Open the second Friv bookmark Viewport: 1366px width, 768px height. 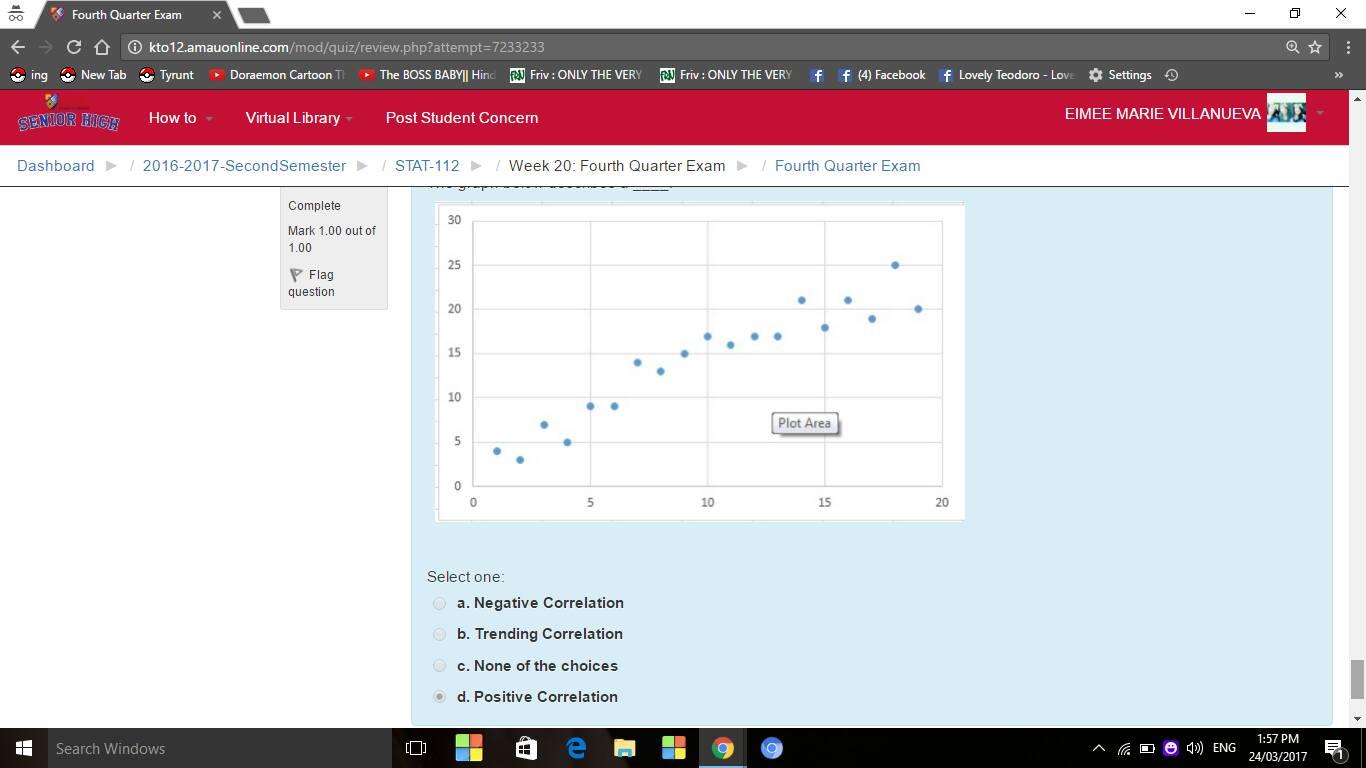point(726,75)
